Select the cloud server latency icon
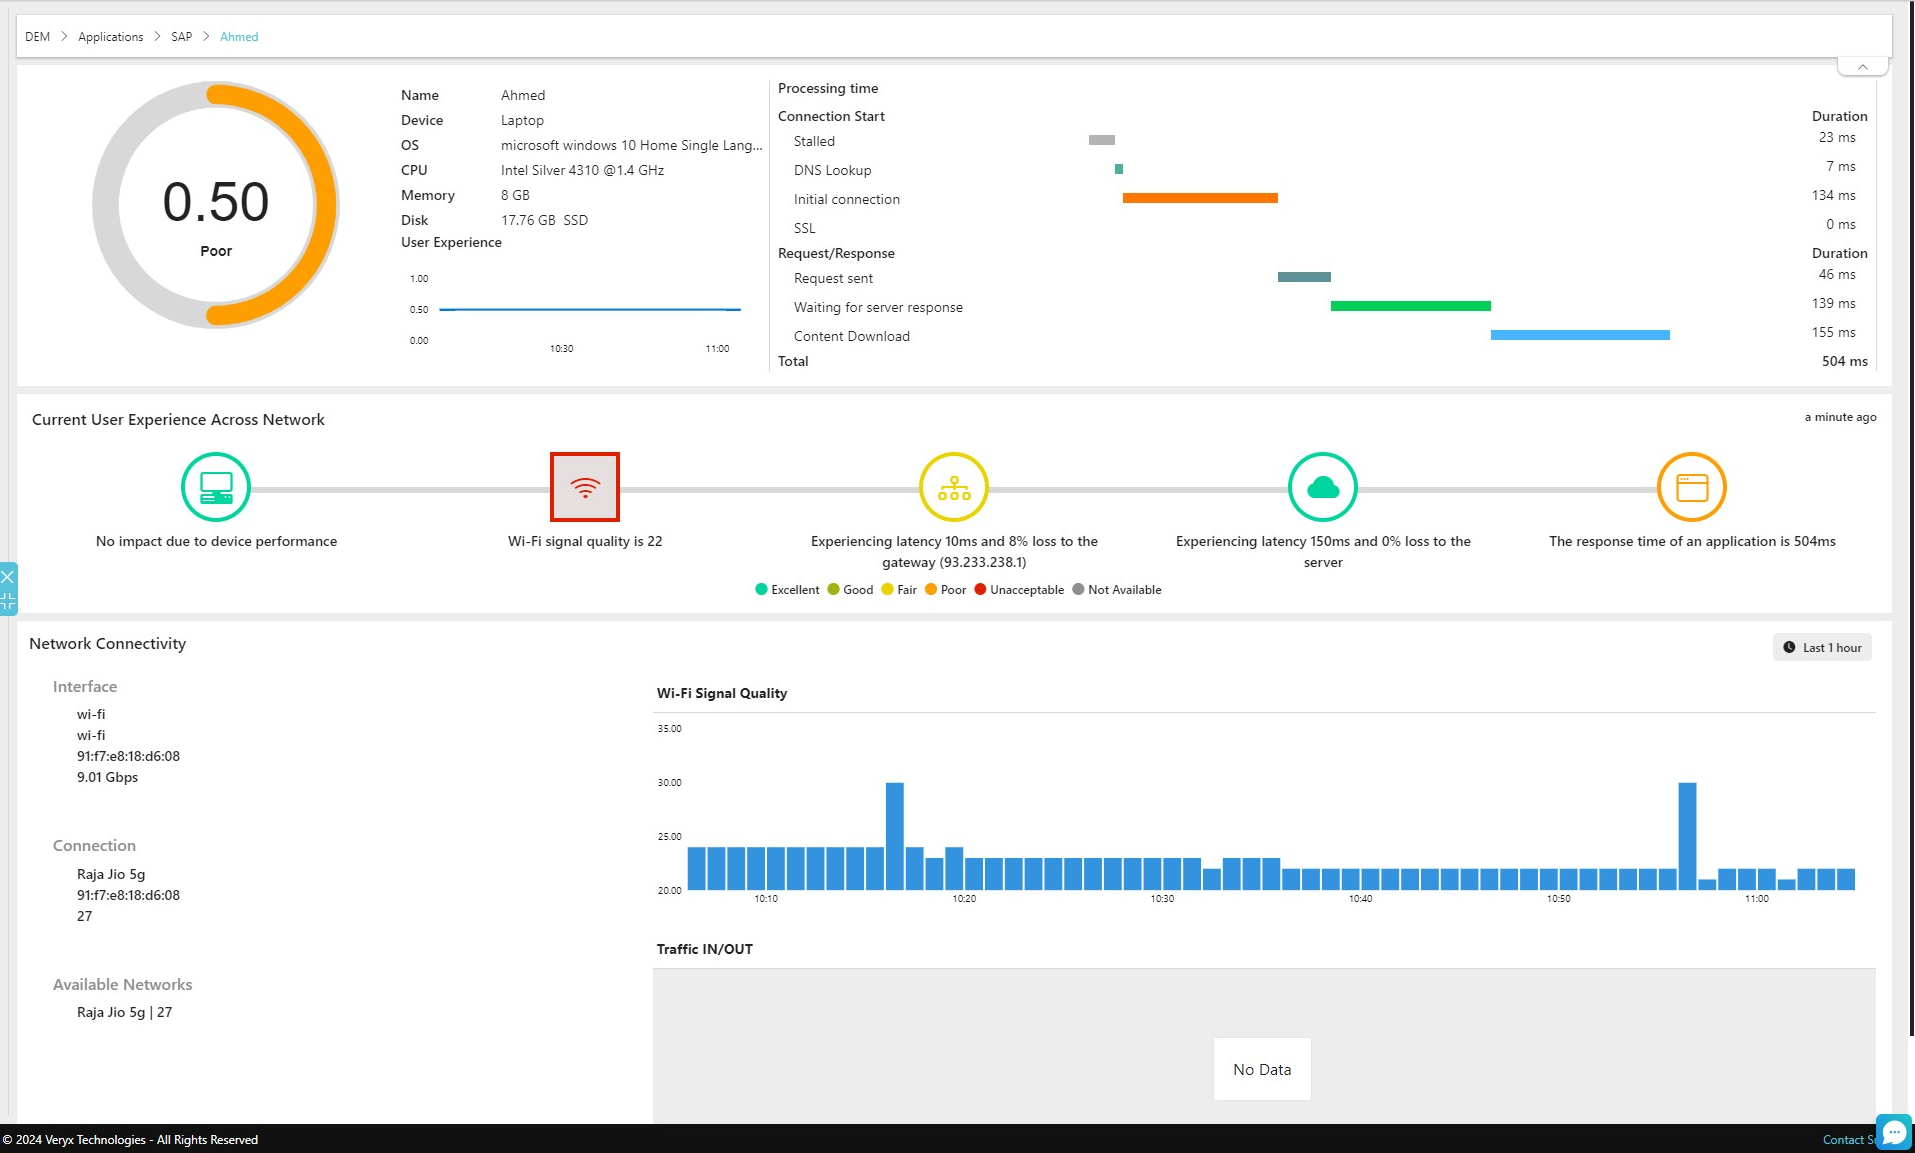 click(1323, 487)
